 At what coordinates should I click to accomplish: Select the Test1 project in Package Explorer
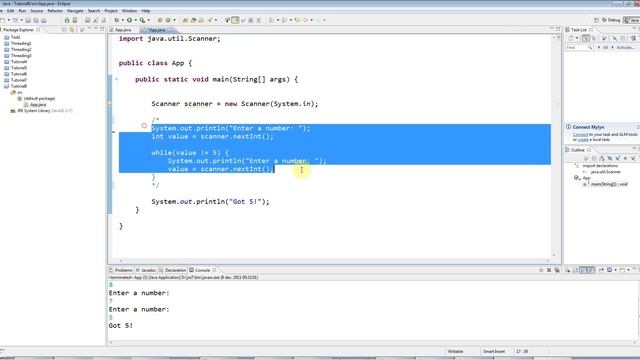coord(16,37)
